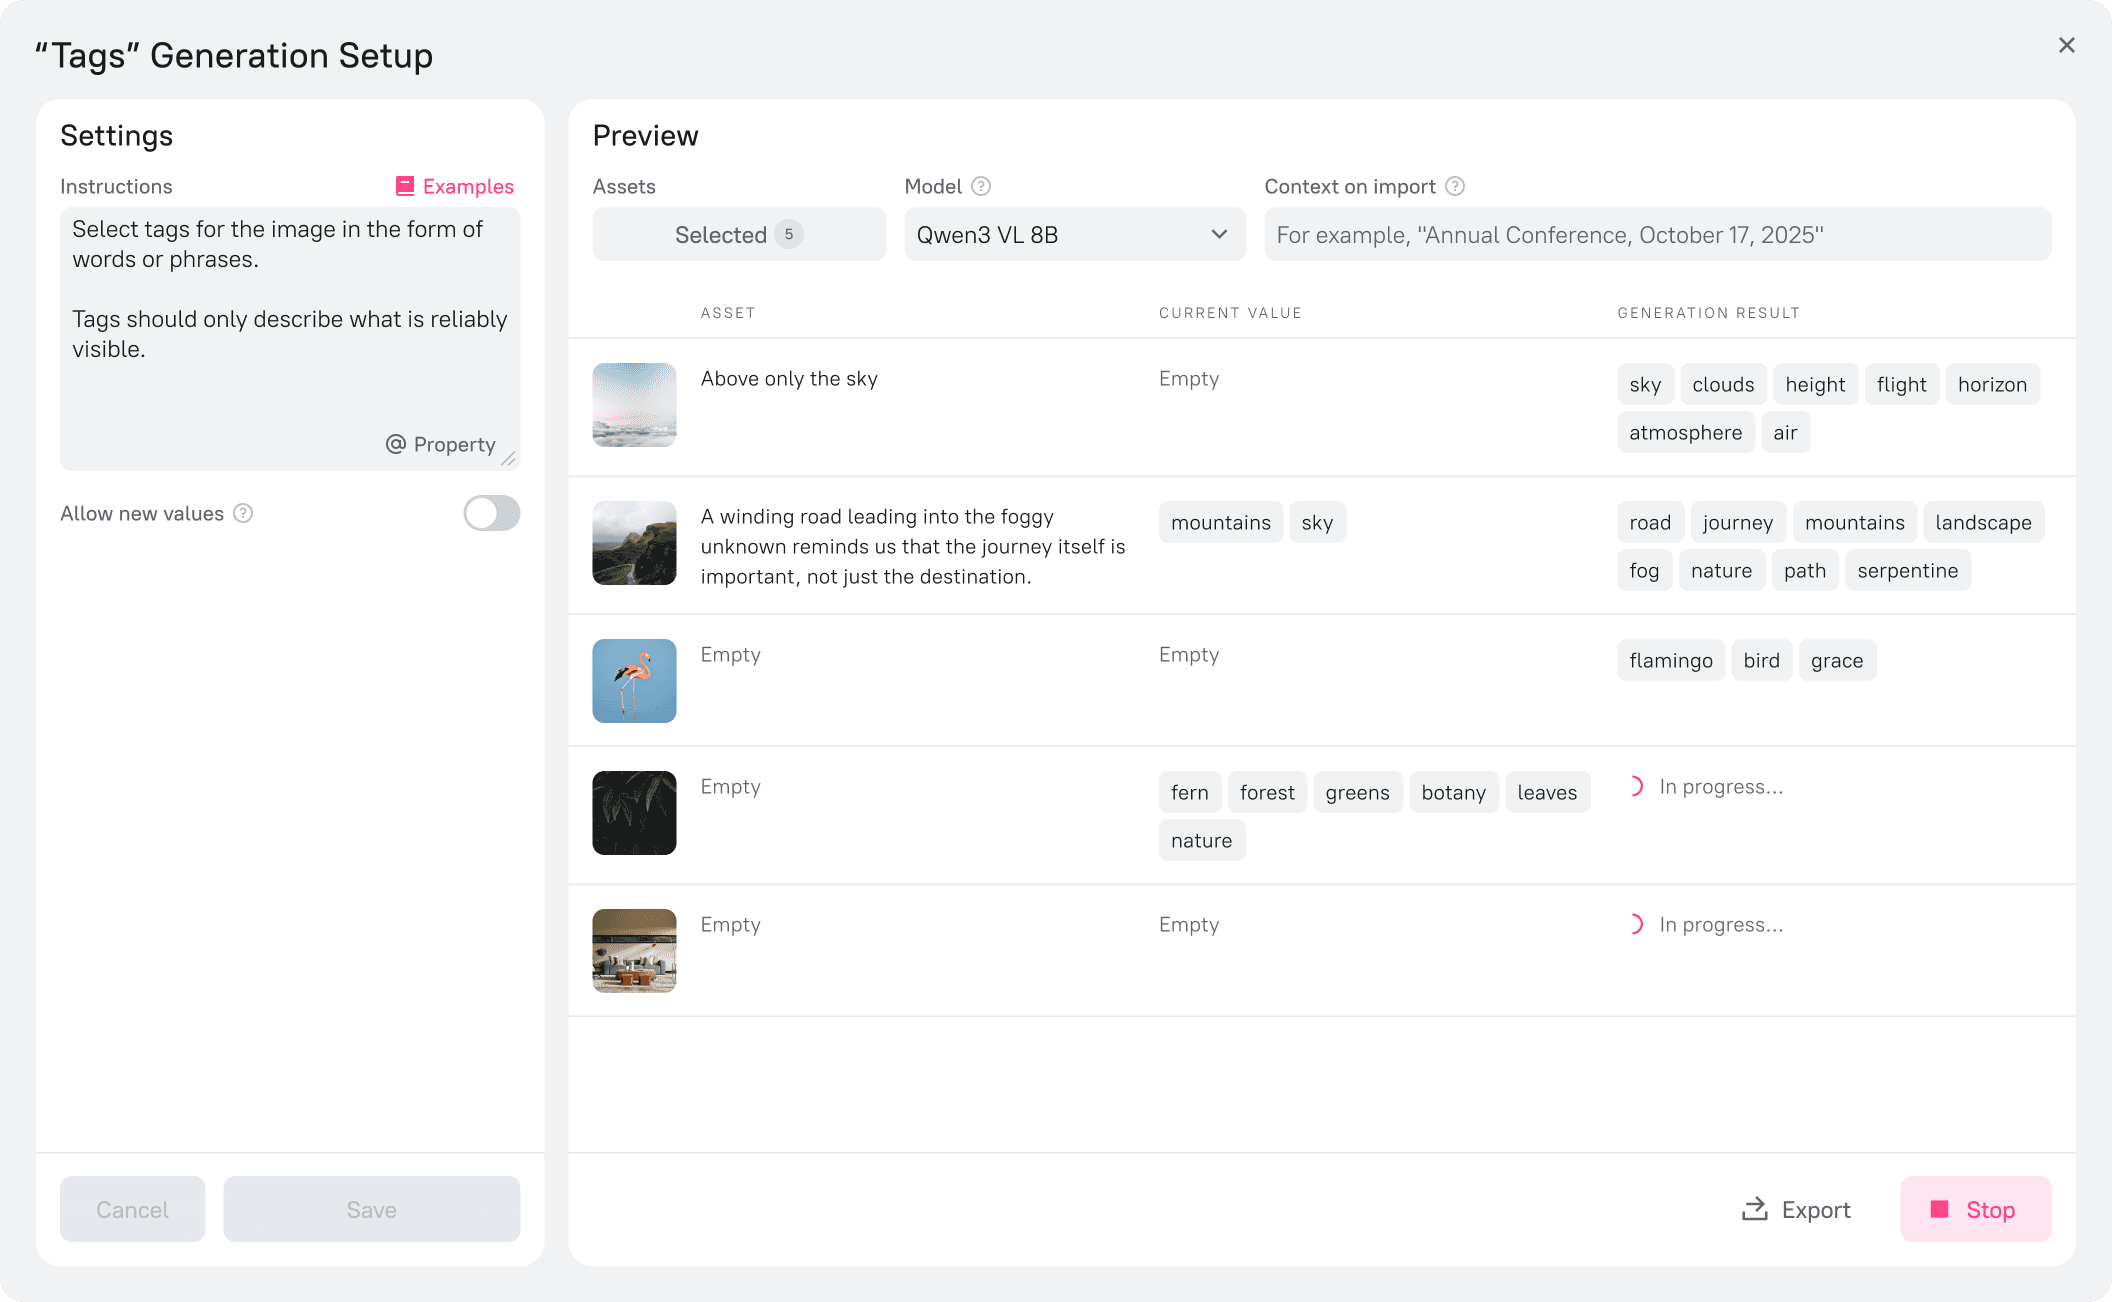Open the Qwen3 VL 8B model dropdown
This screenshot has width=2112, height=1302.
pyautogui.click(x=1060, y=234)
